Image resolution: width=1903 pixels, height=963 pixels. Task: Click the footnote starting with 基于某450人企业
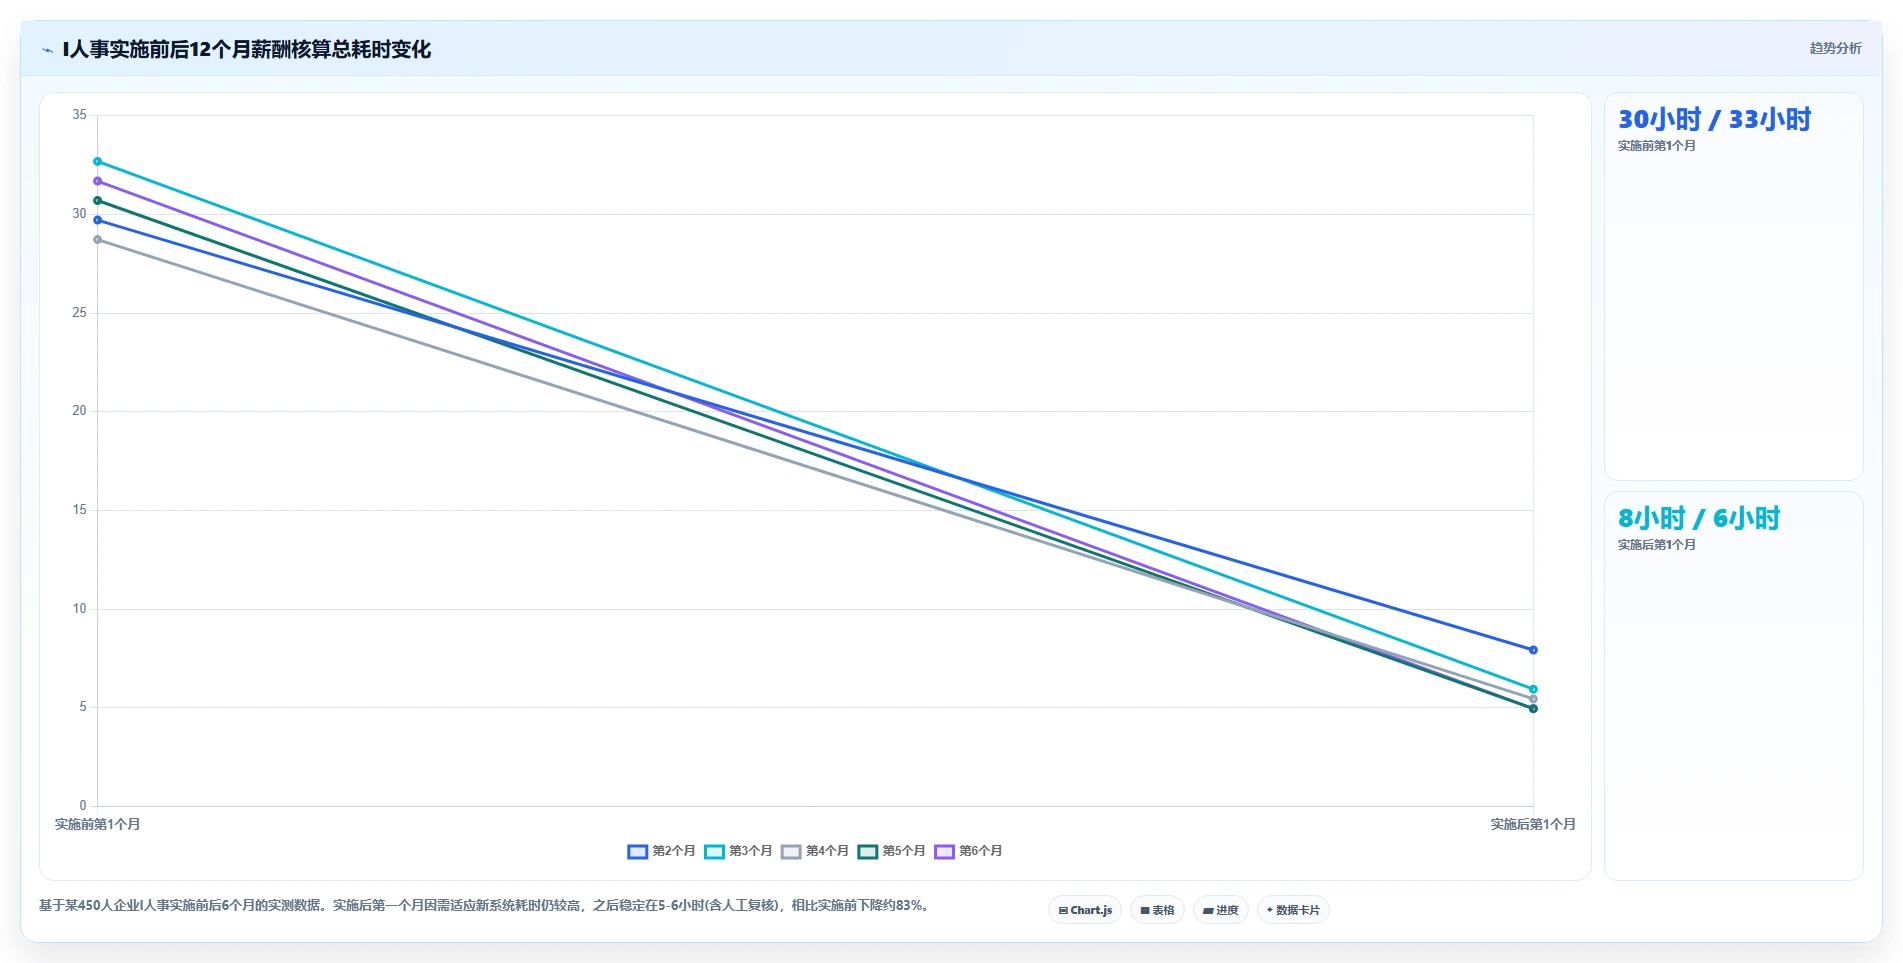[x=485, y=906]
